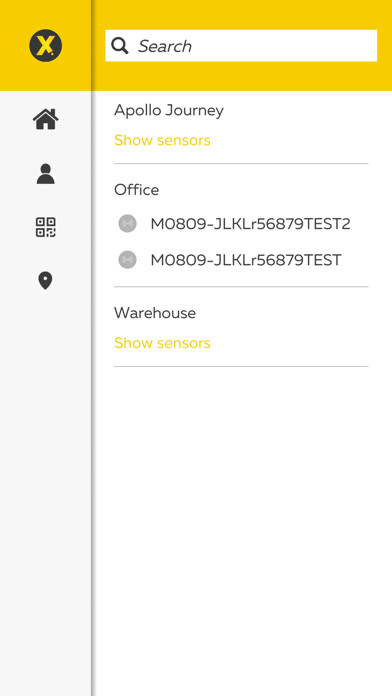Click sensor signal icon beside M0809-JLKLr56879TEST

127,260
